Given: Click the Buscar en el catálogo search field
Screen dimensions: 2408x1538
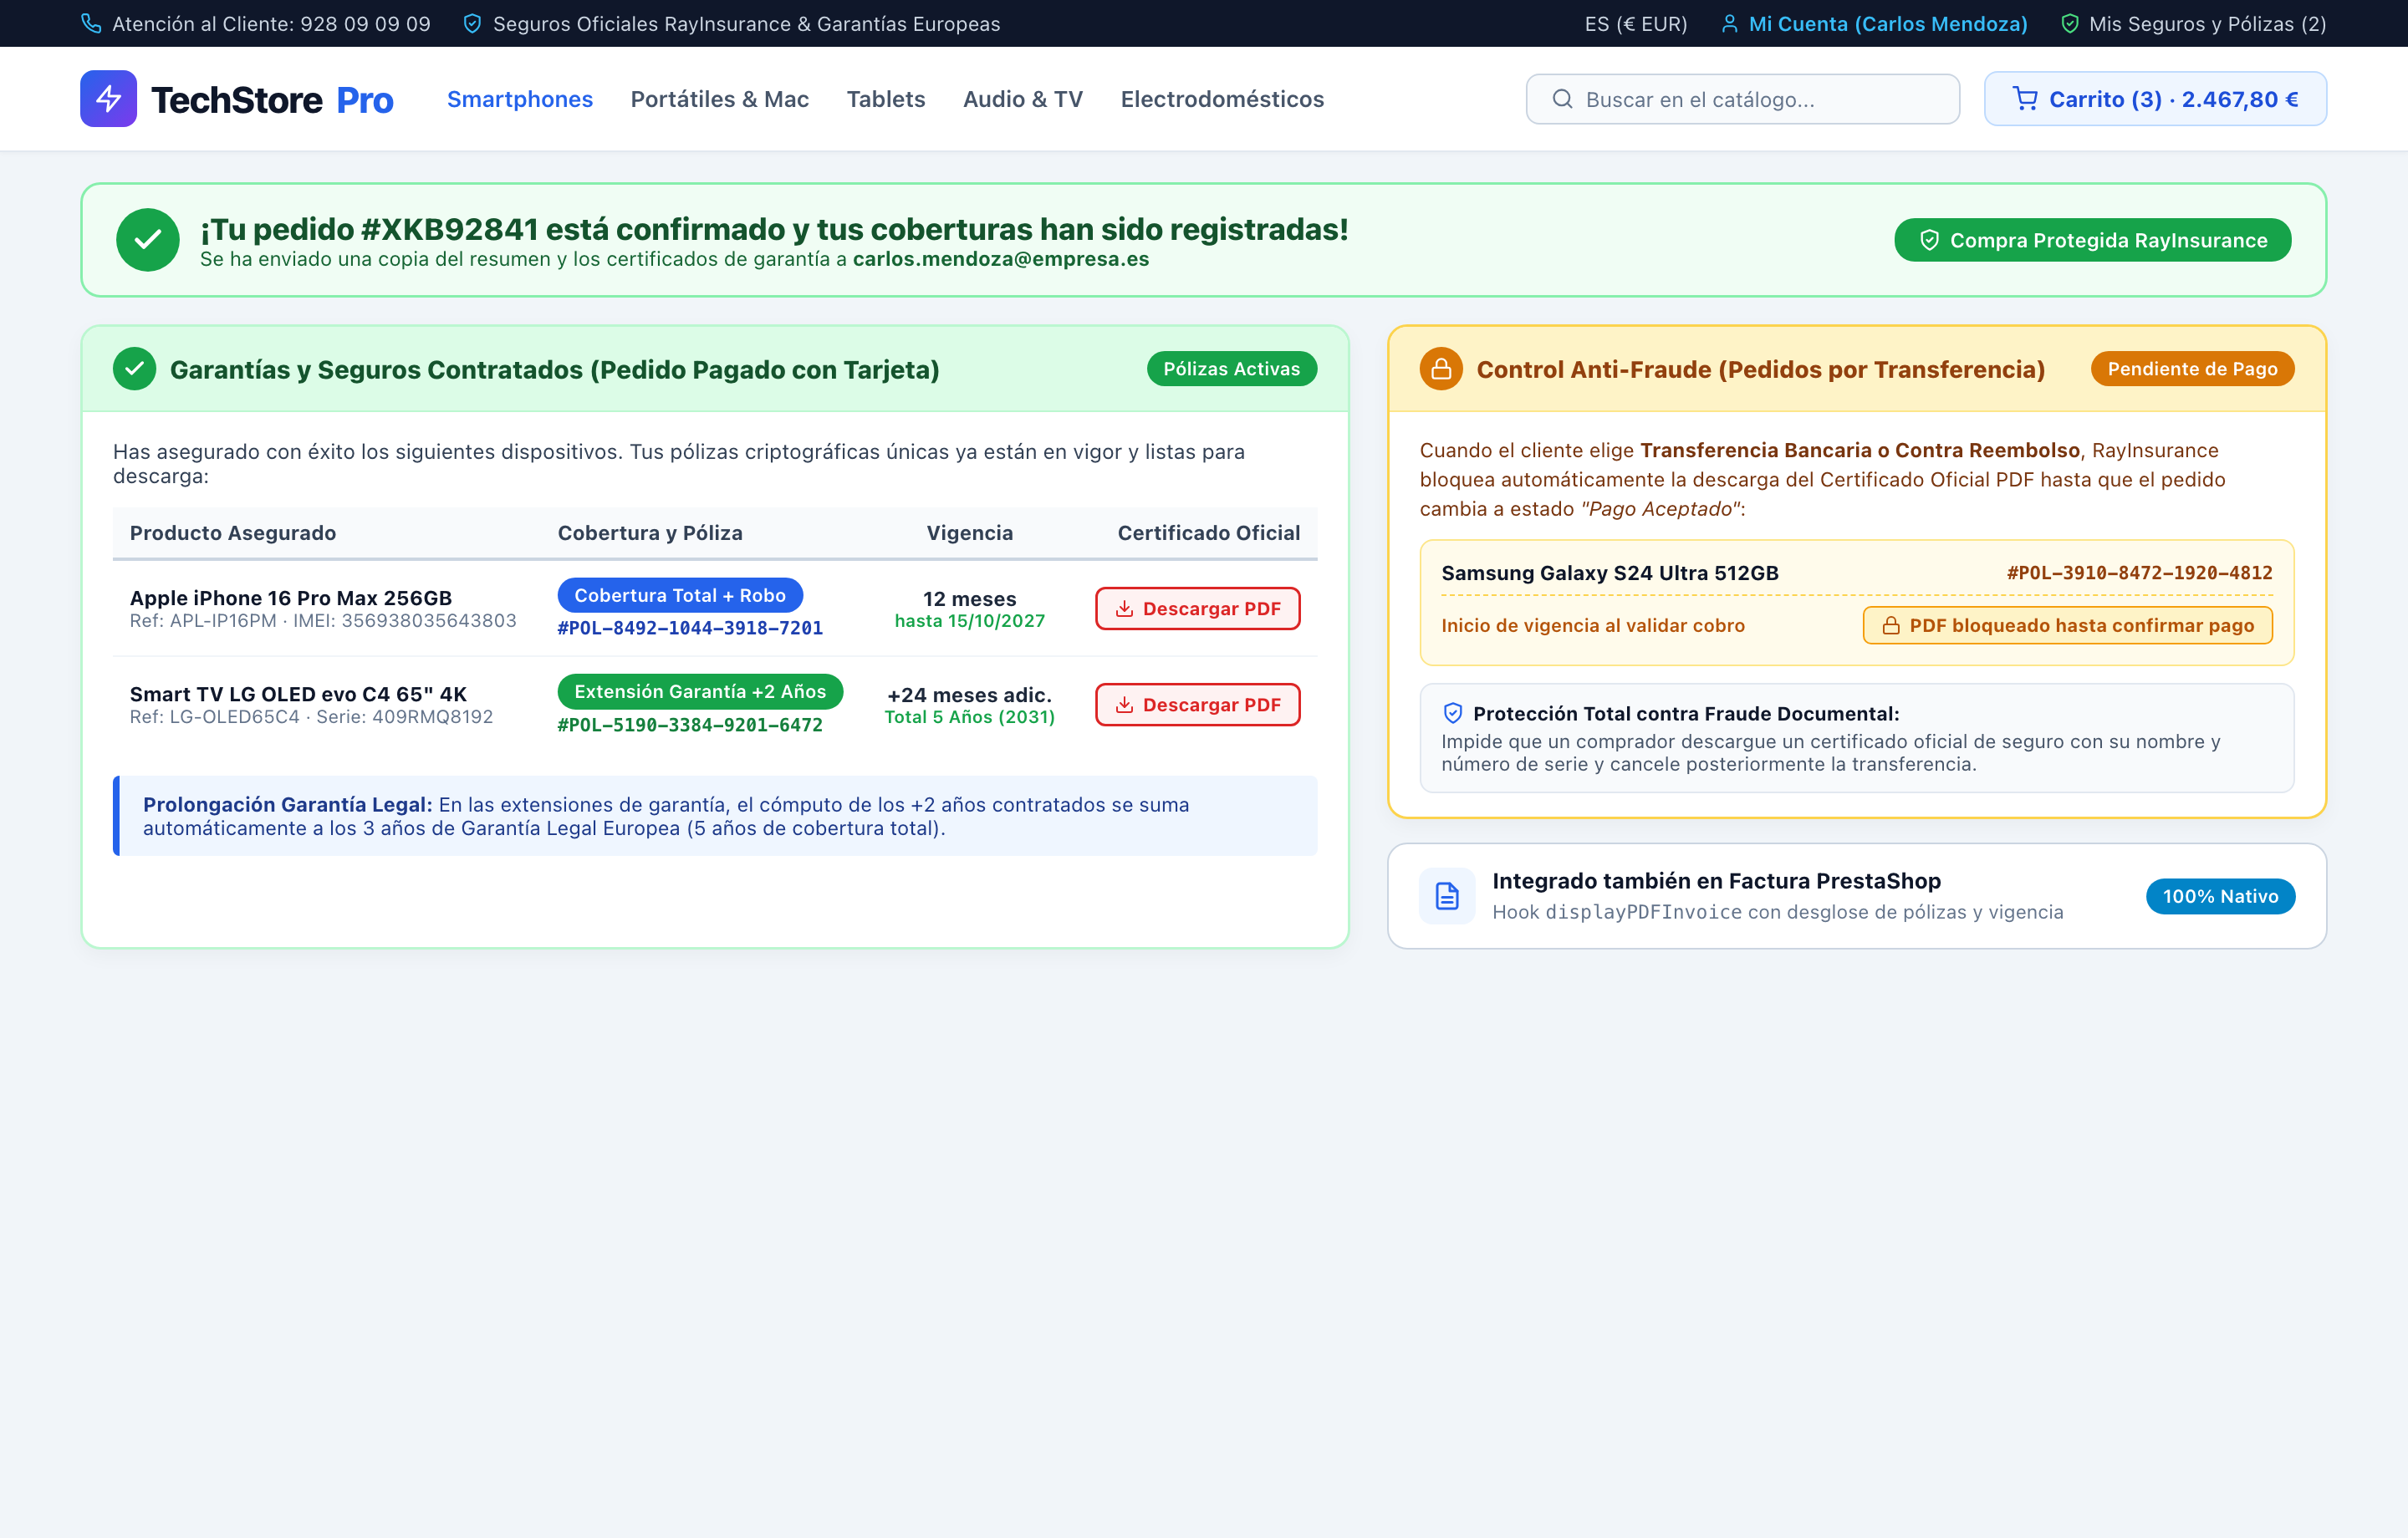Looking at the screenshot, I should tap(1743, 99).
